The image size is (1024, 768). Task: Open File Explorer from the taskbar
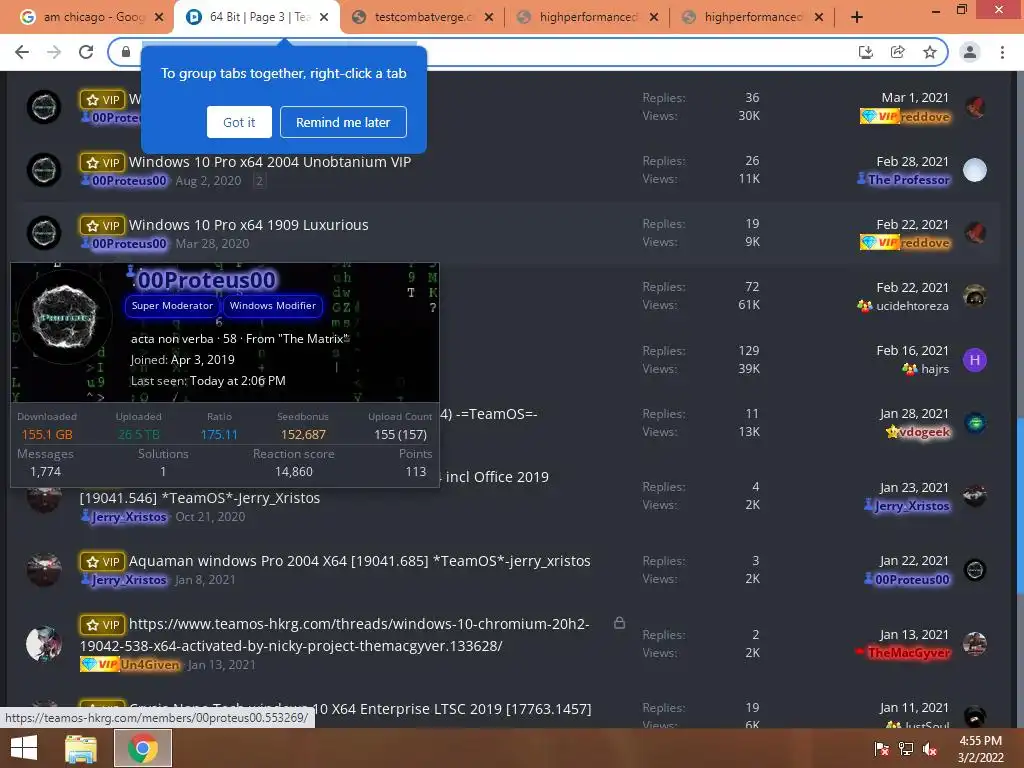pyautogui.click(x=81, y=748)
